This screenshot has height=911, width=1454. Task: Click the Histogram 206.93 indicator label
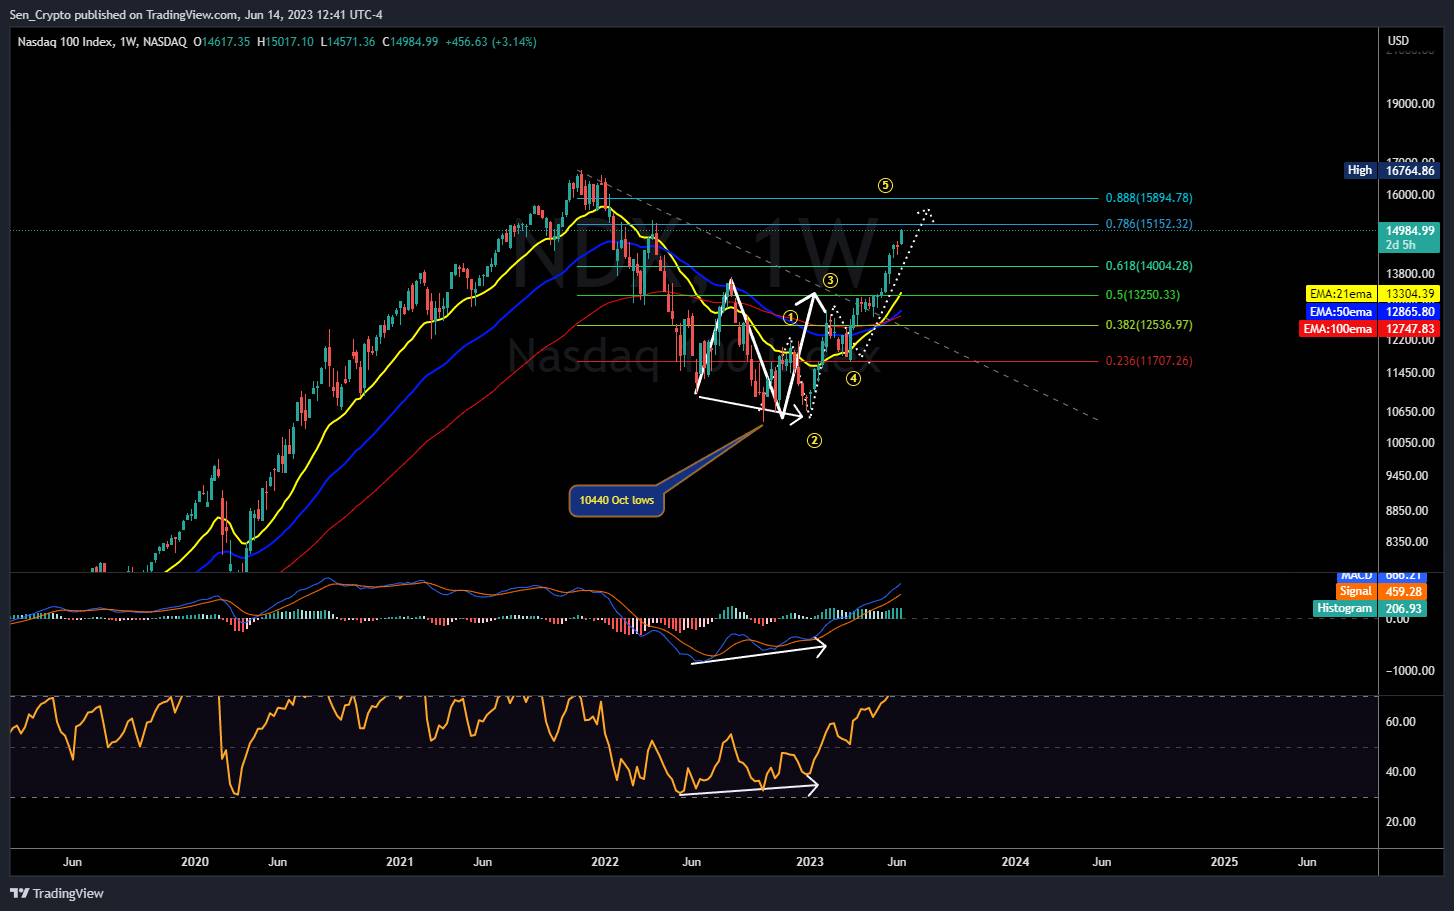coord(1370,608)
